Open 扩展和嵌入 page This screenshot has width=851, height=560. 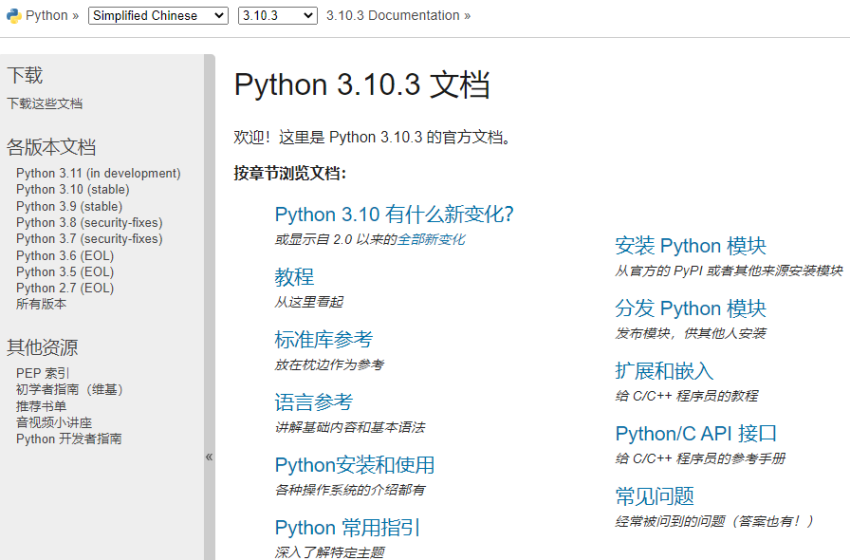pos(664,371)
